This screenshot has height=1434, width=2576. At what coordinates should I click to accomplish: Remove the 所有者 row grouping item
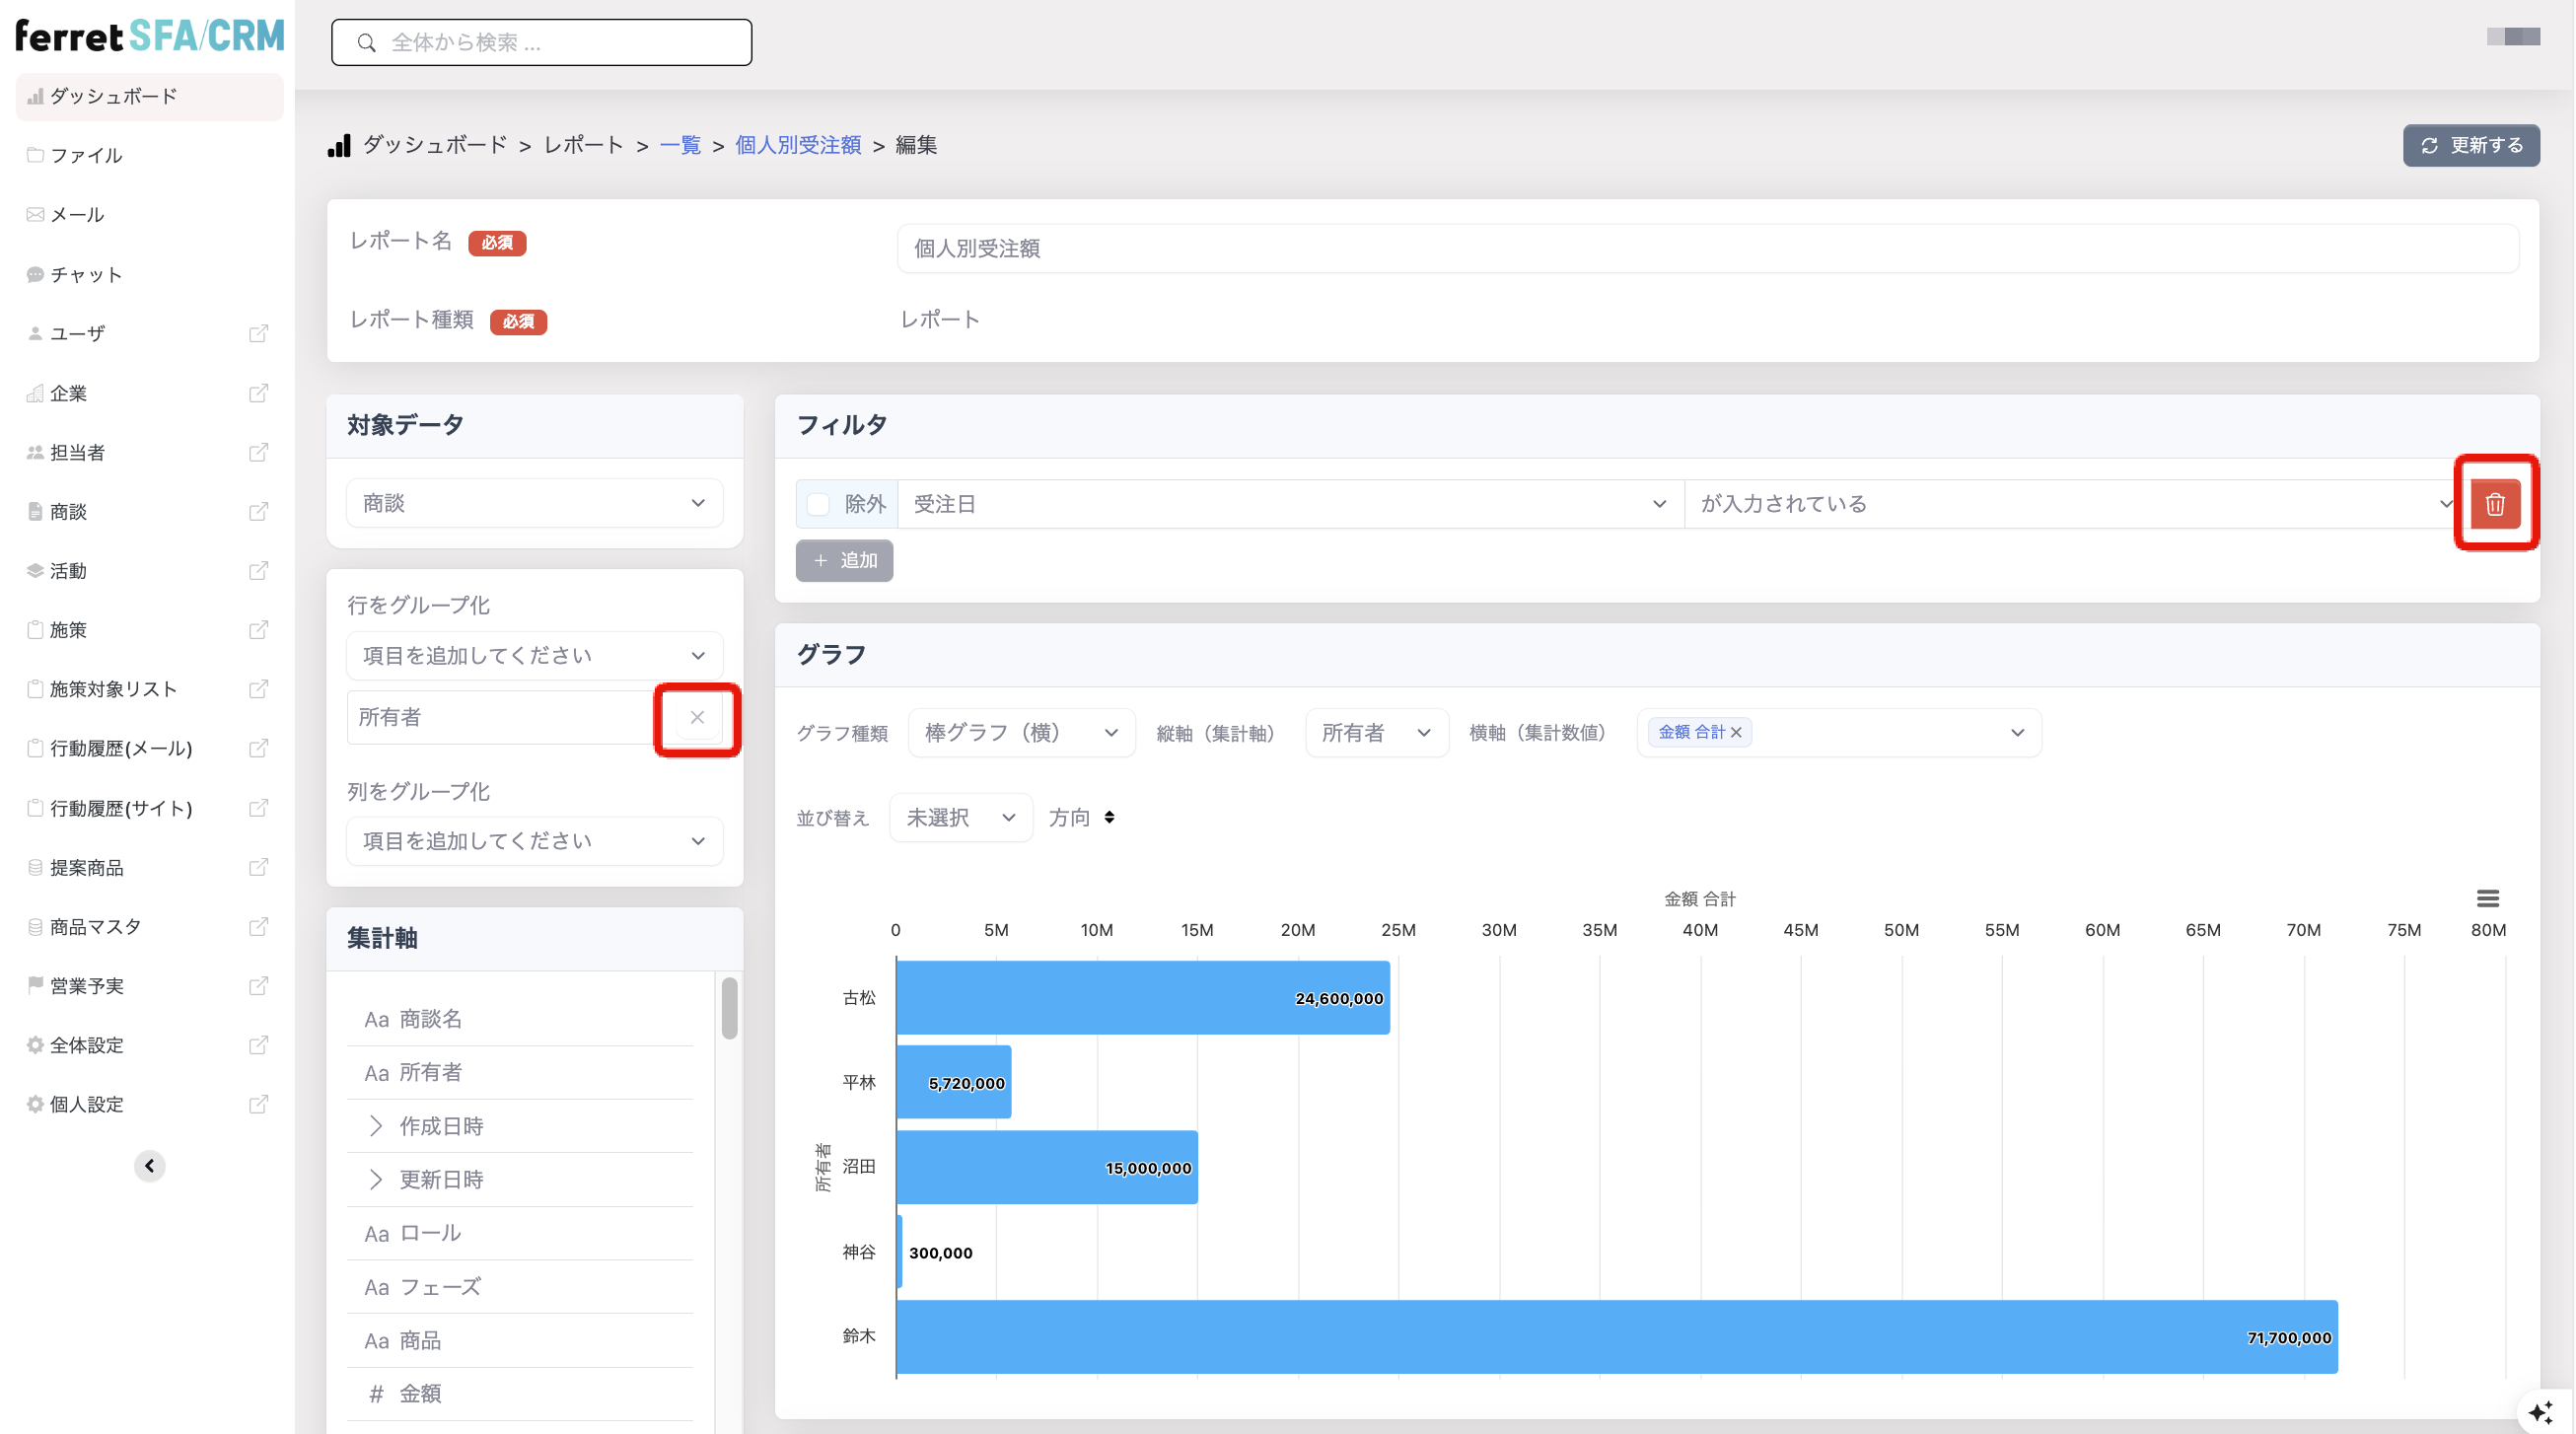coord(697,717)
